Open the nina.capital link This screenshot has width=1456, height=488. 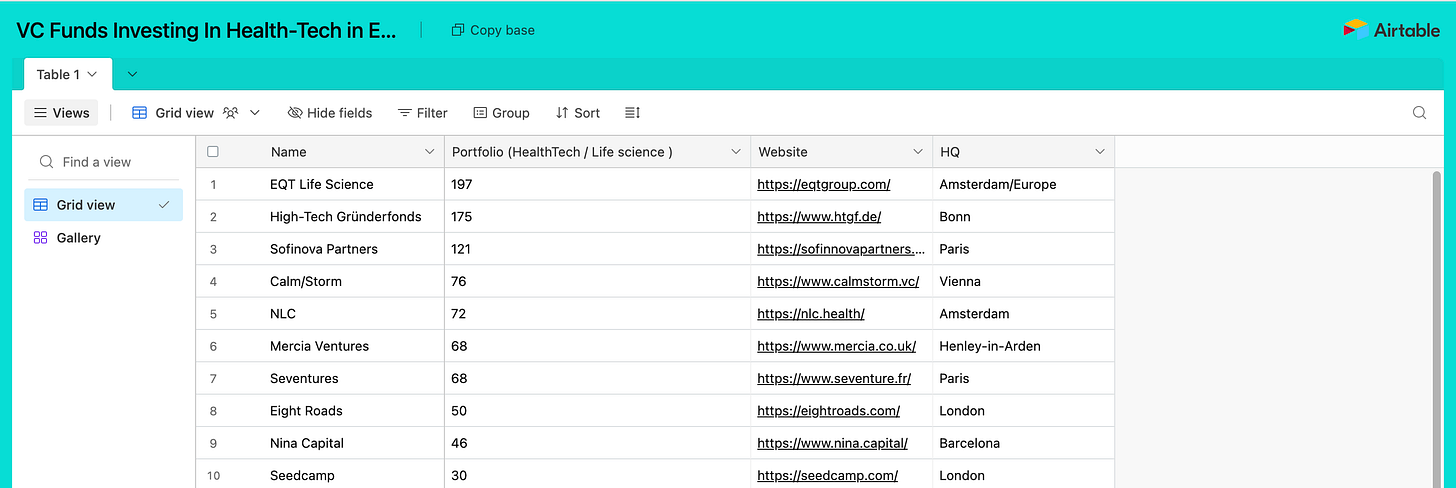pos(832,443)
